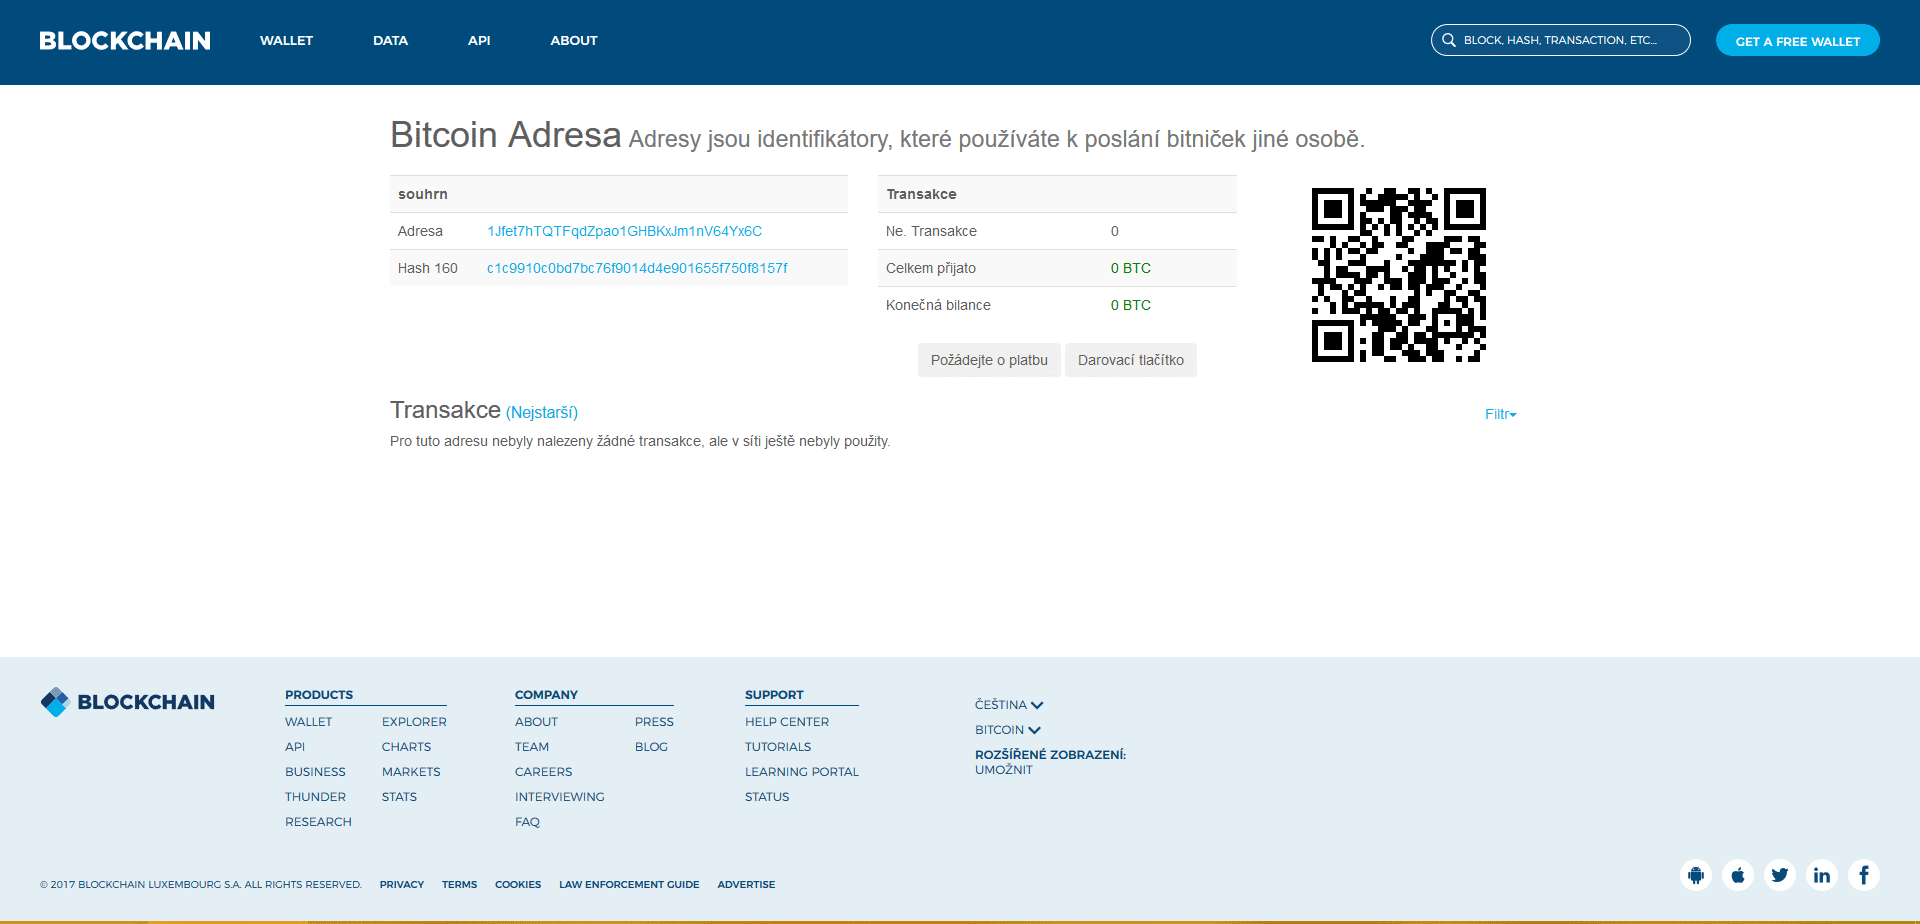Focus the block, hash, transaction search field
The width and height of the screenshot is (1920, 924).
coord(1561,40)
